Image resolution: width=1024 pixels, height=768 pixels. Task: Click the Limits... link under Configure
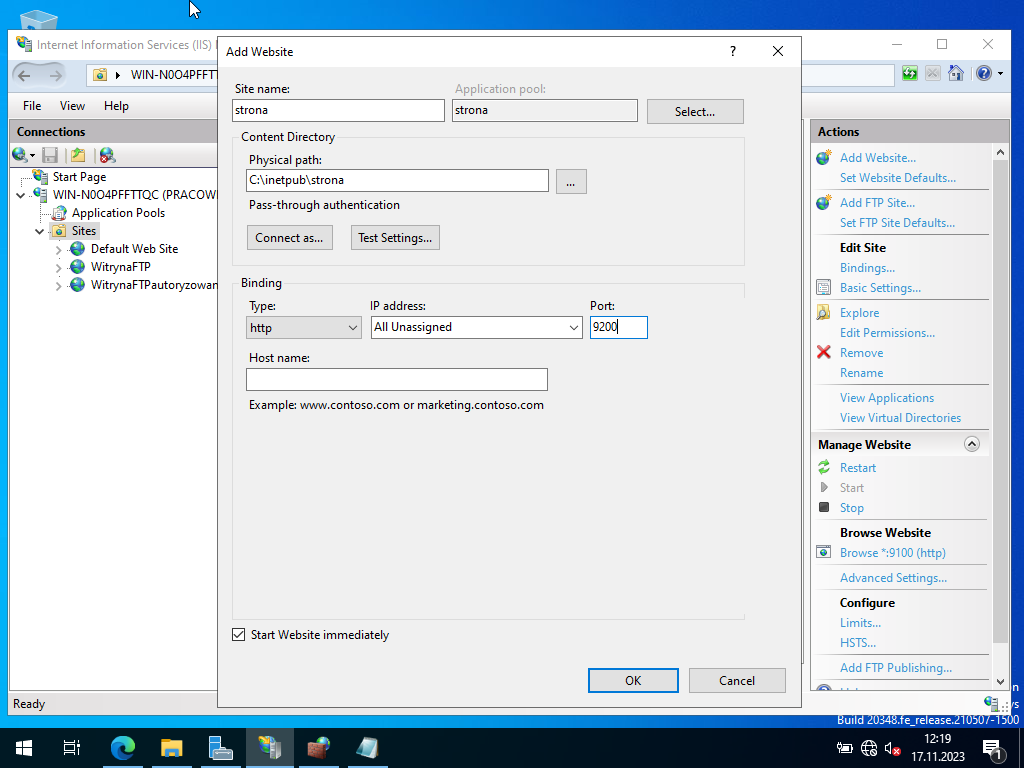(x=860, y=623)
